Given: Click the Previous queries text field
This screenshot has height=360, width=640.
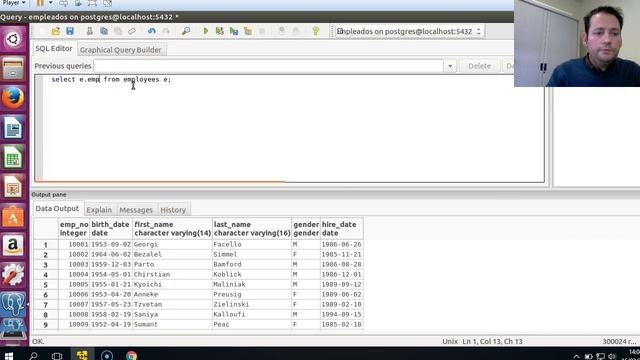Looking at the screenshot, I should [x=269, y=66].
